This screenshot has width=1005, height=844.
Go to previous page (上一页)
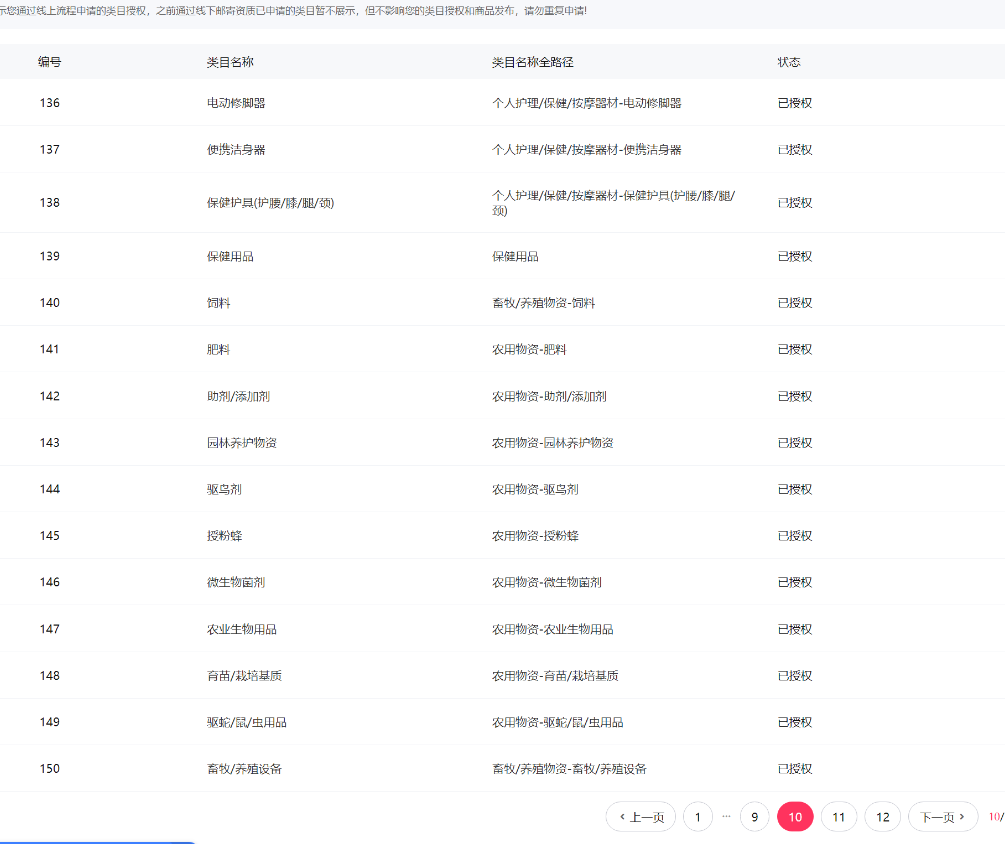click(x=641, y=817)
